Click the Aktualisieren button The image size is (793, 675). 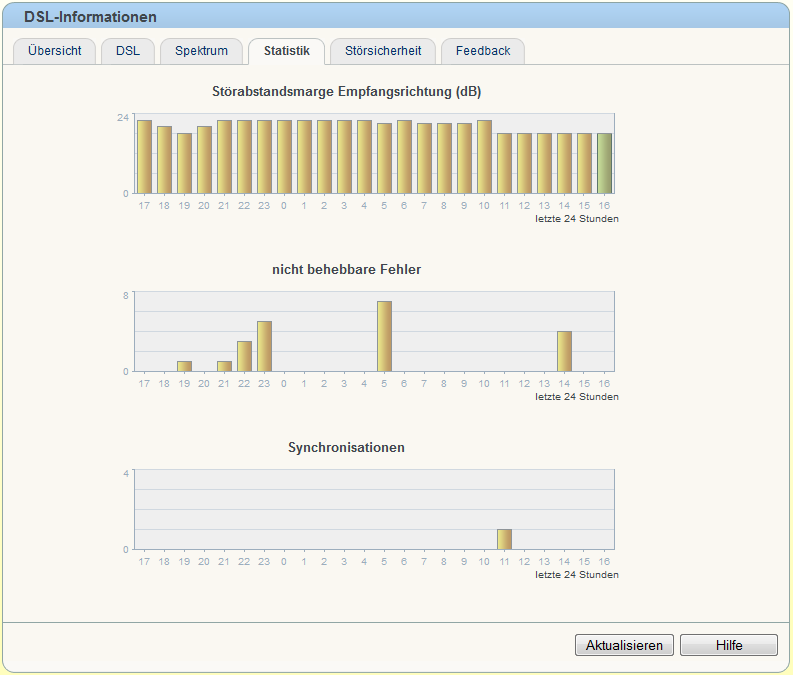624,645
